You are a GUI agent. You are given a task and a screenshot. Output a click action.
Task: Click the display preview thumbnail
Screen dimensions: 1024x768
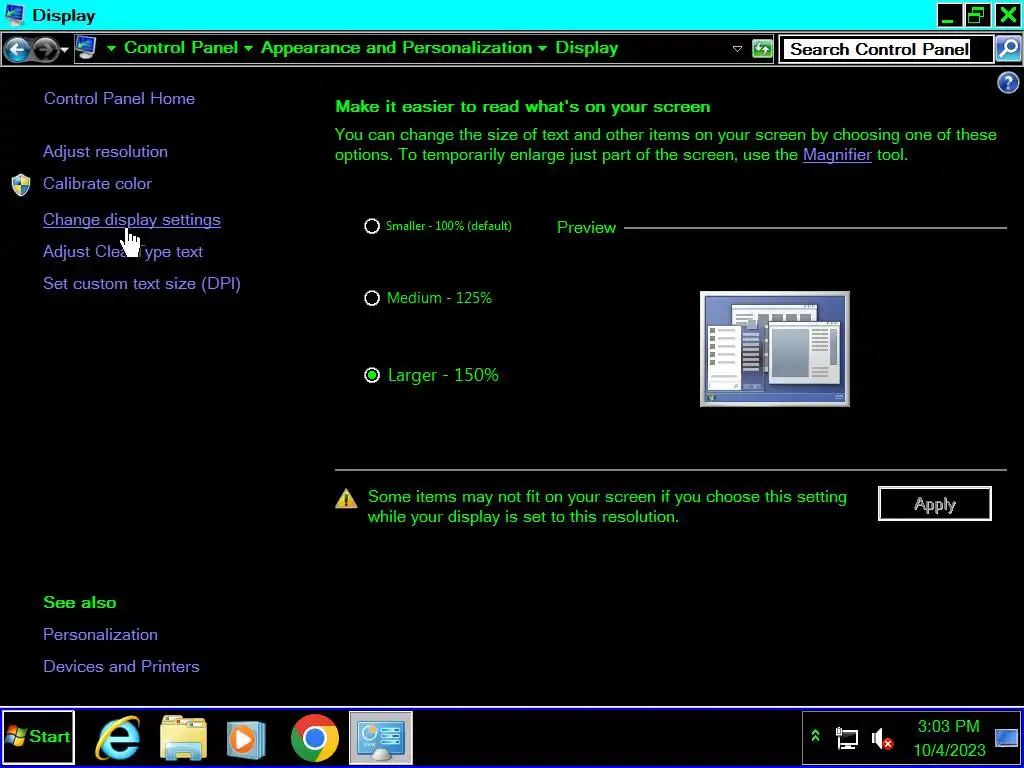775,349
